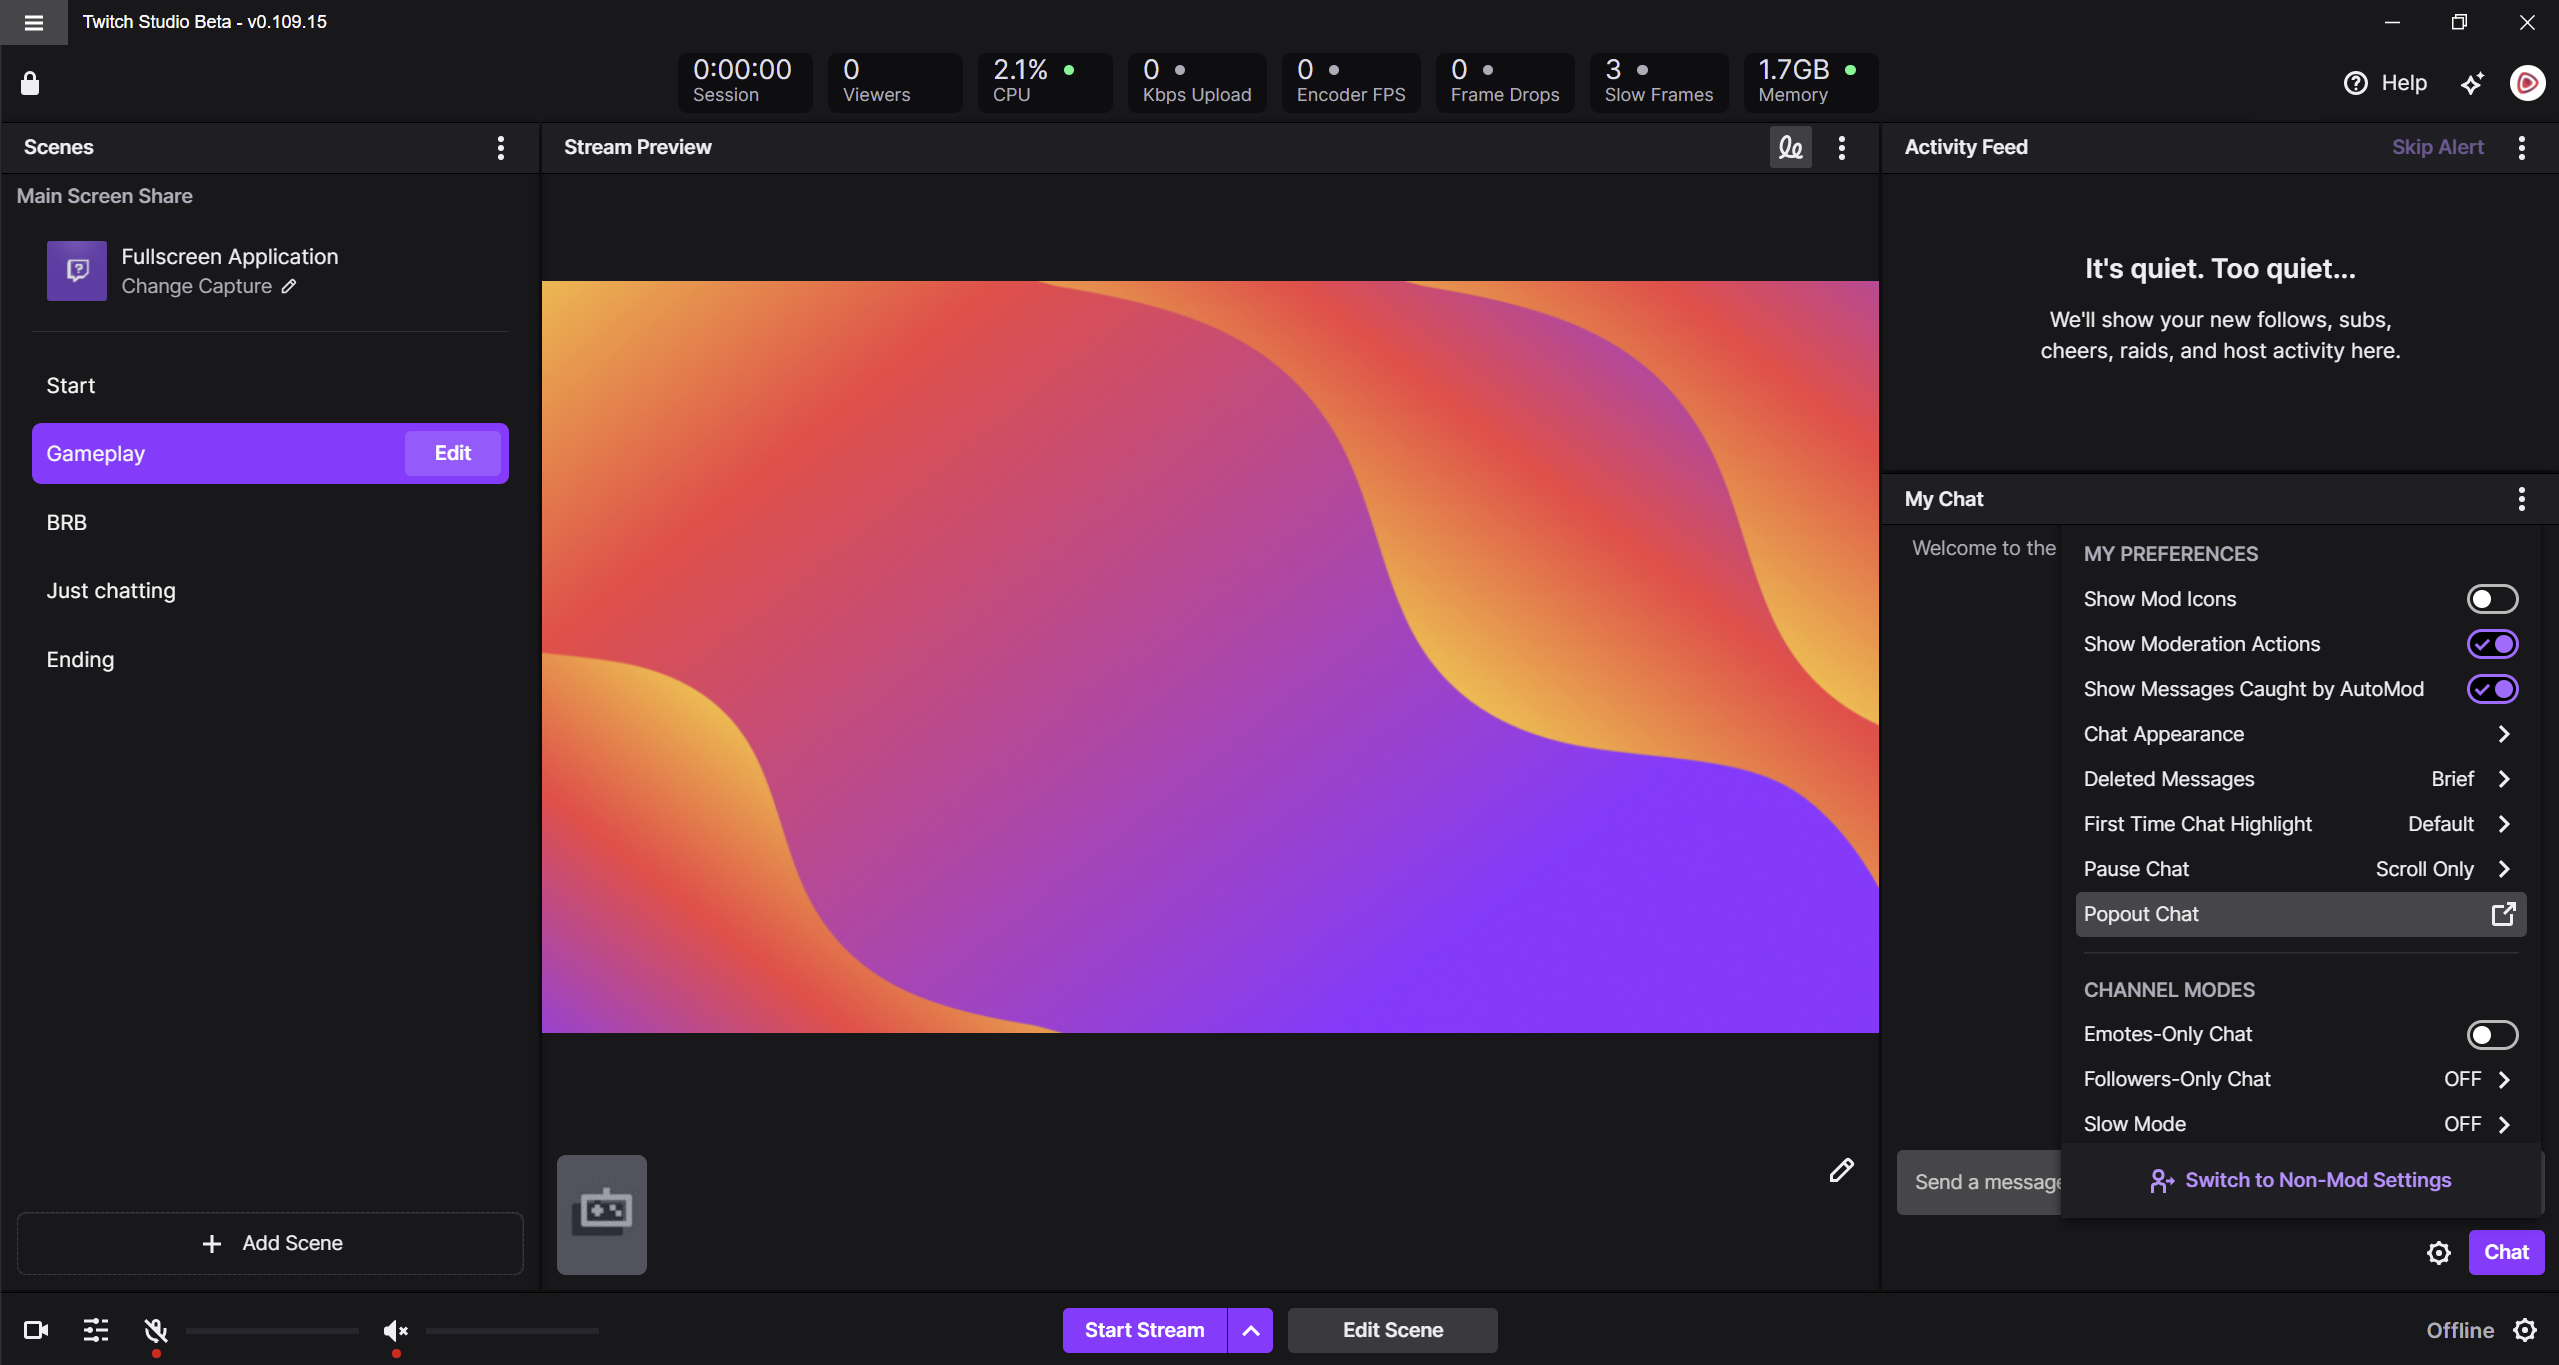Screen dimensions: 2559x1365
Task: Unmute the desktop speaker icon
Action: click(x=395, y=1330)
